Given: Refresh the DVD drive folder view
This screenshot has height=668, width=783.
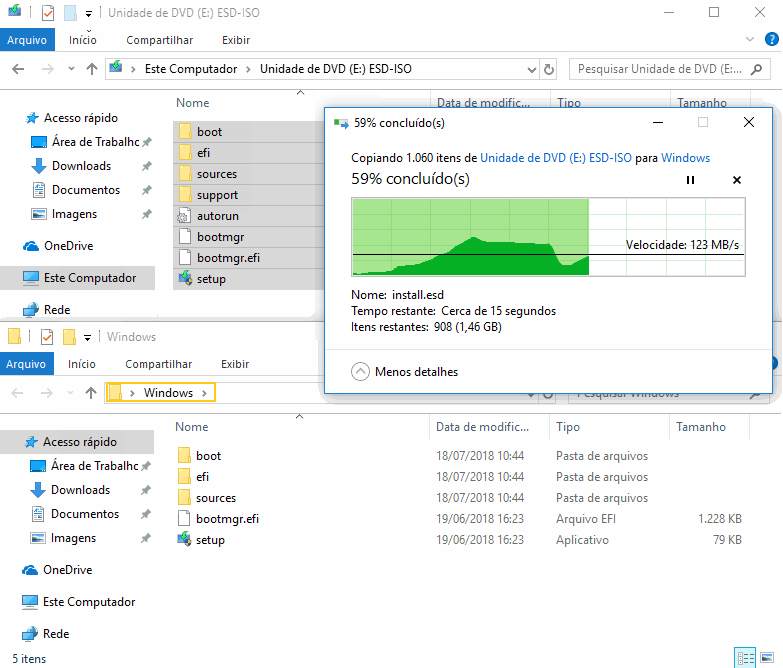Looking at the screenshot, I should click(x=548, y=69).
